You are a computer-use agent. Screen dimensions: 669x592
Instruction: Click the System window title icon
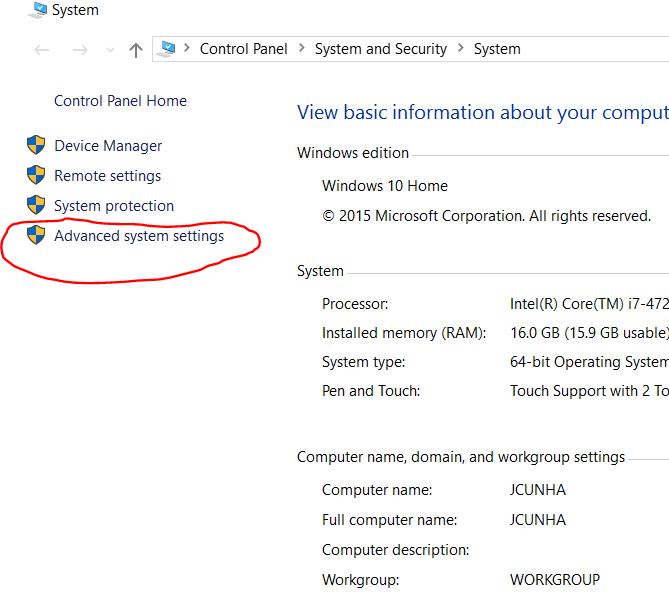38,10
